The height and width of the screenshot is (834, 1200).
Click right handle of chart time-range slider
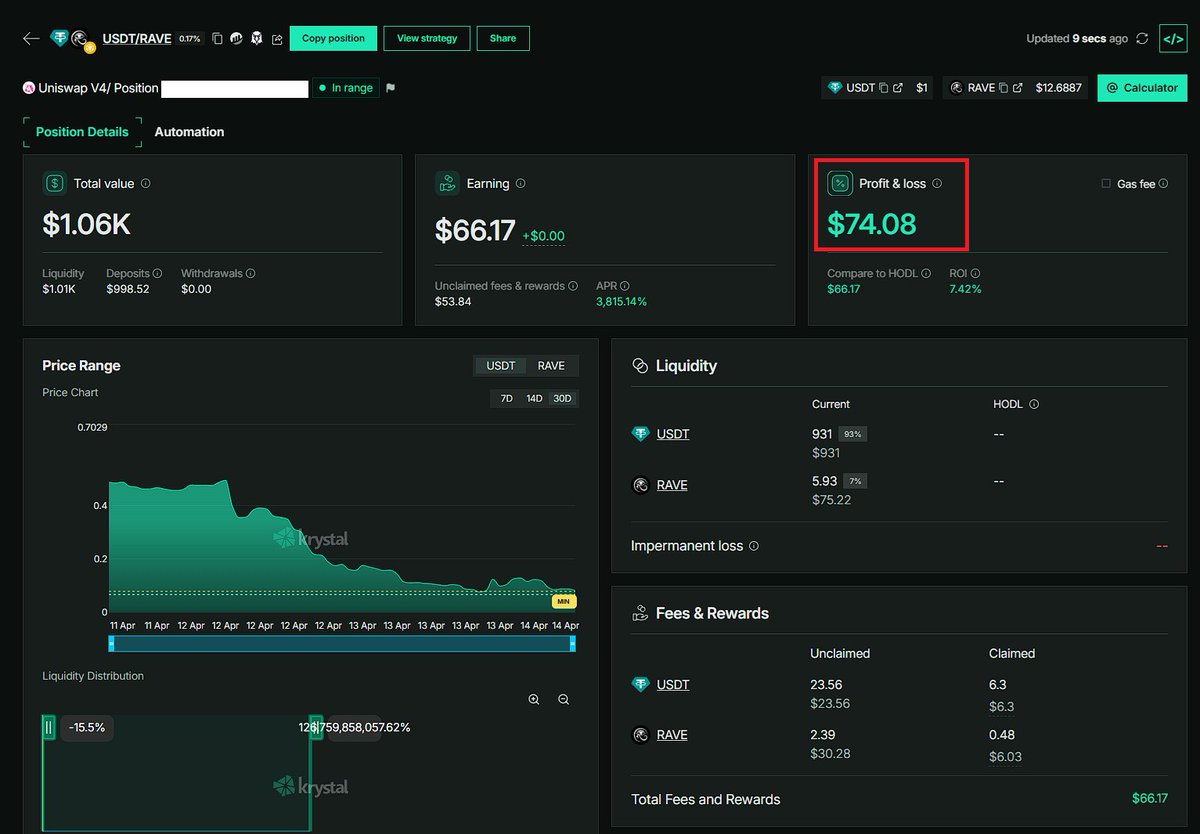point(572,643)
